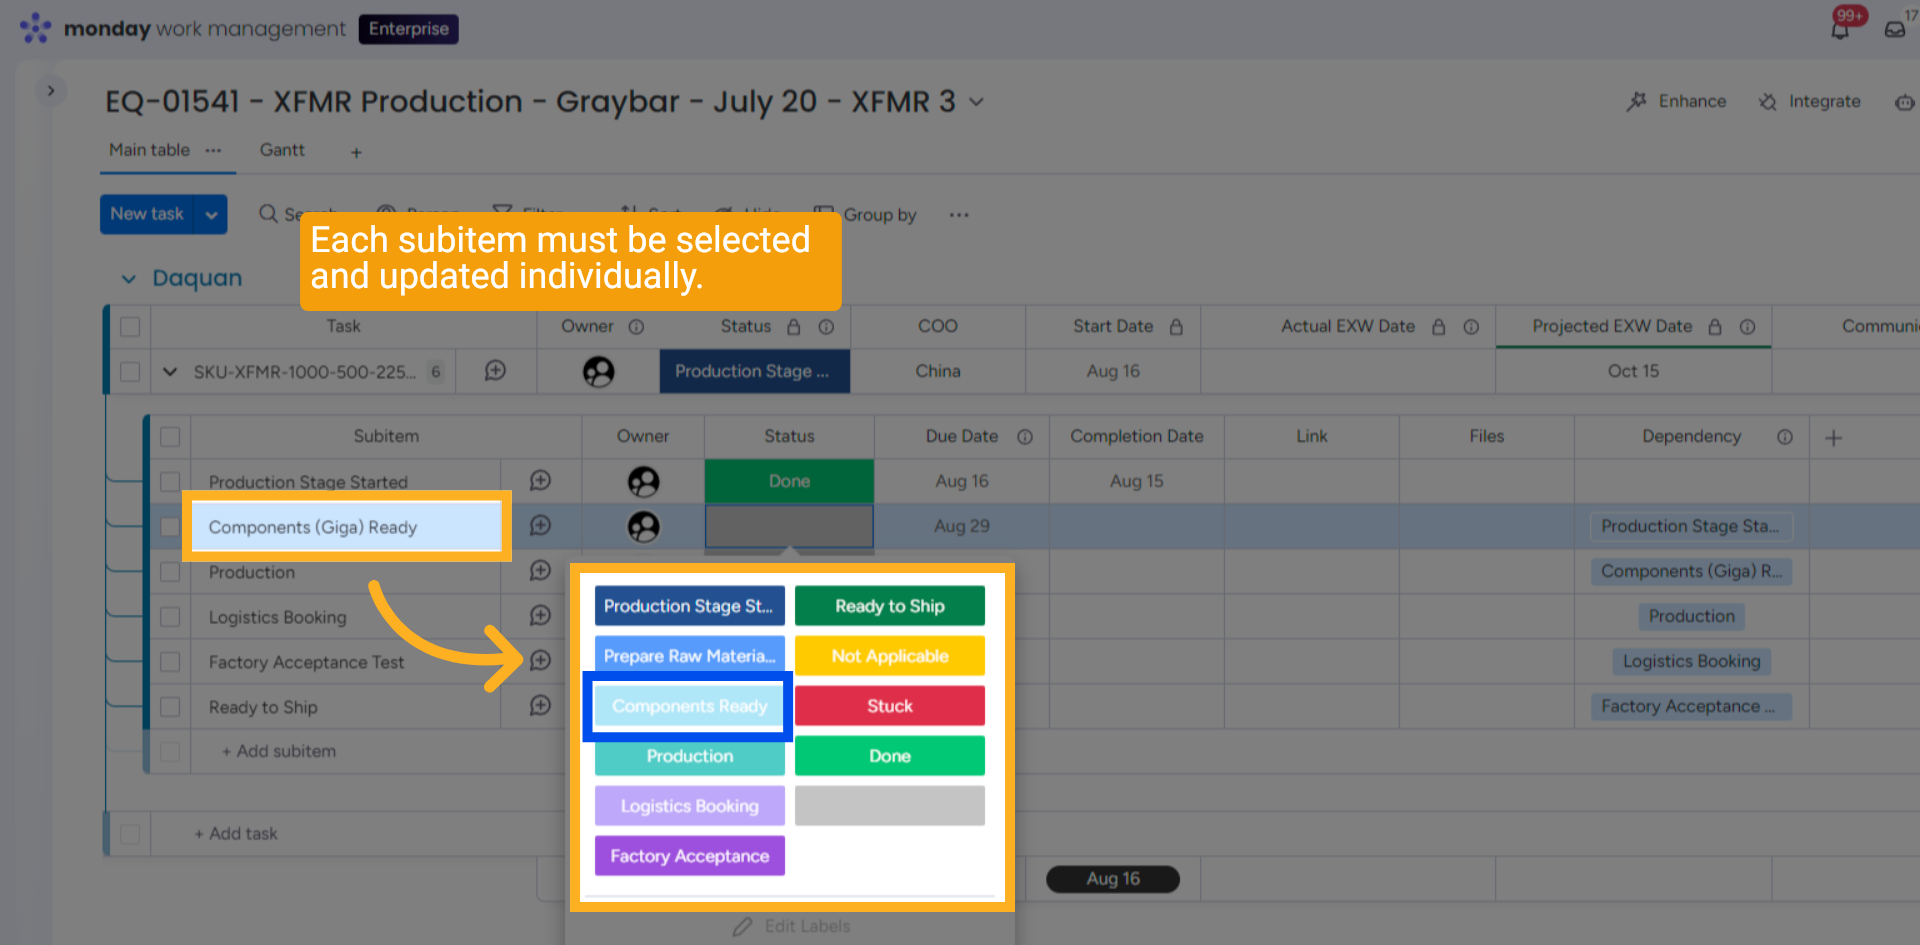Add a new board view with the plus icon
This screenshot has height=945, width=1920.
click(x=356, y=152)
